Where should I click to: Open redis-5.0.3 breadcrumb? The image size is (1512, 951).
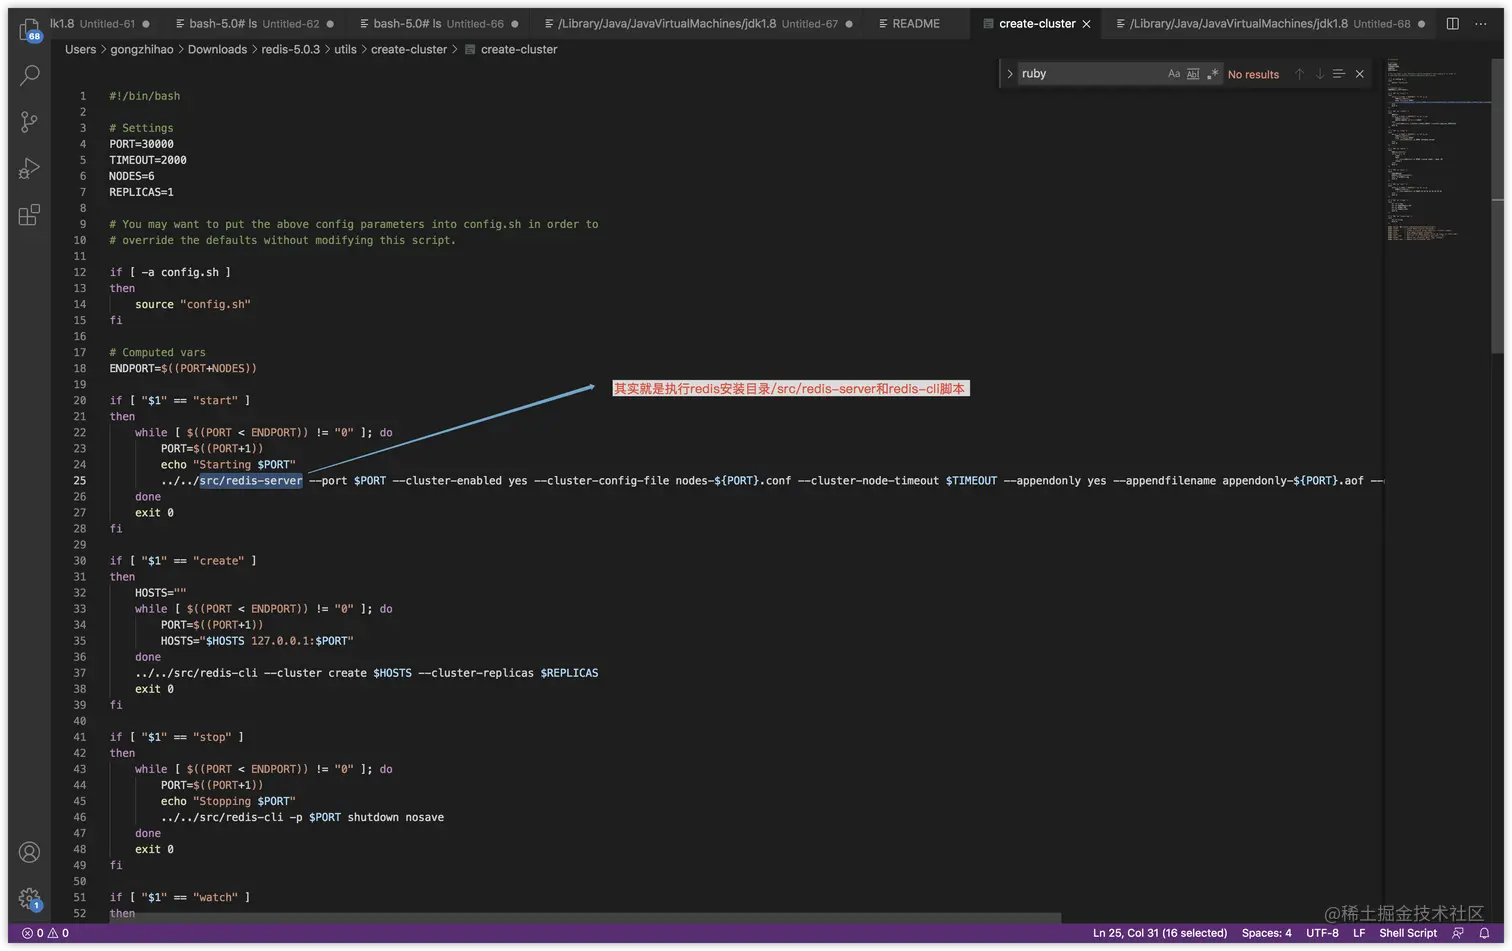click(x=290, y=49)
